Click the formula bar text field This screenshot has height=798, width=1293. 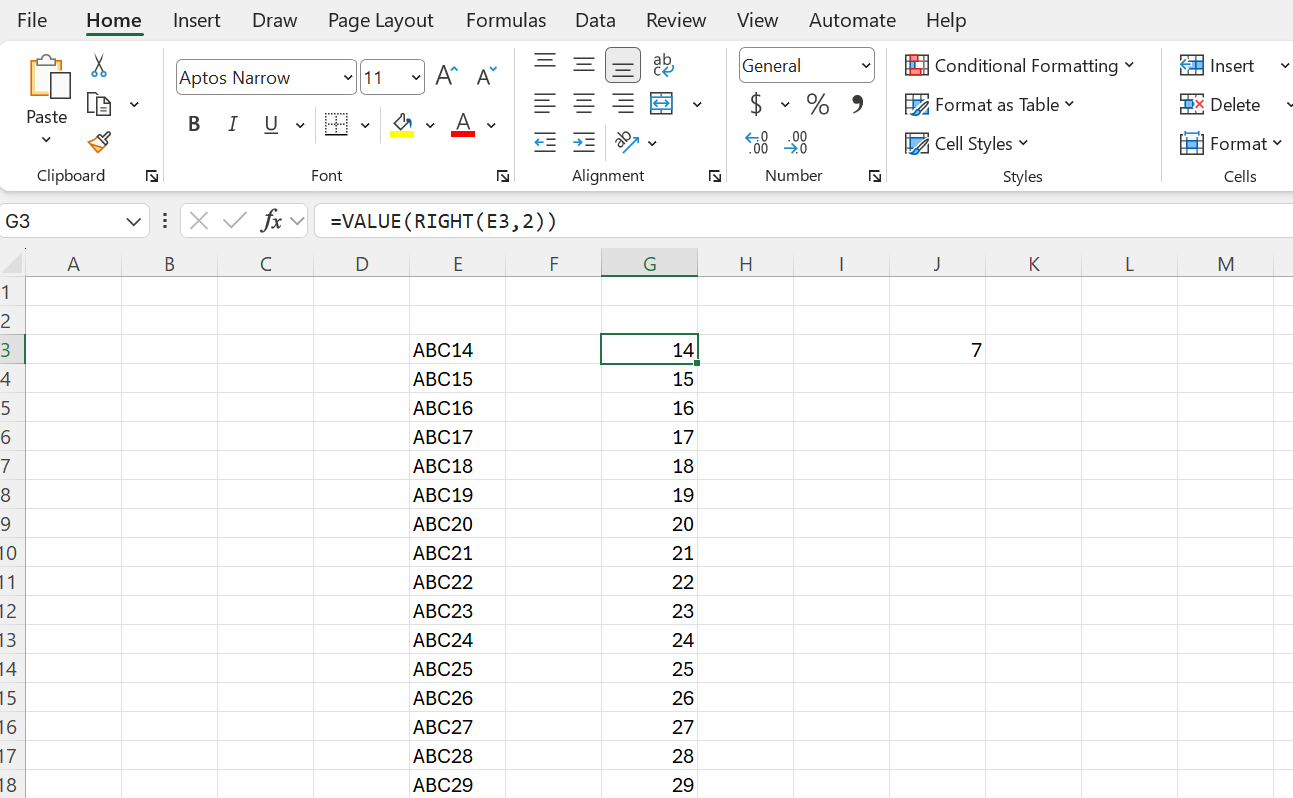(805, 221)
